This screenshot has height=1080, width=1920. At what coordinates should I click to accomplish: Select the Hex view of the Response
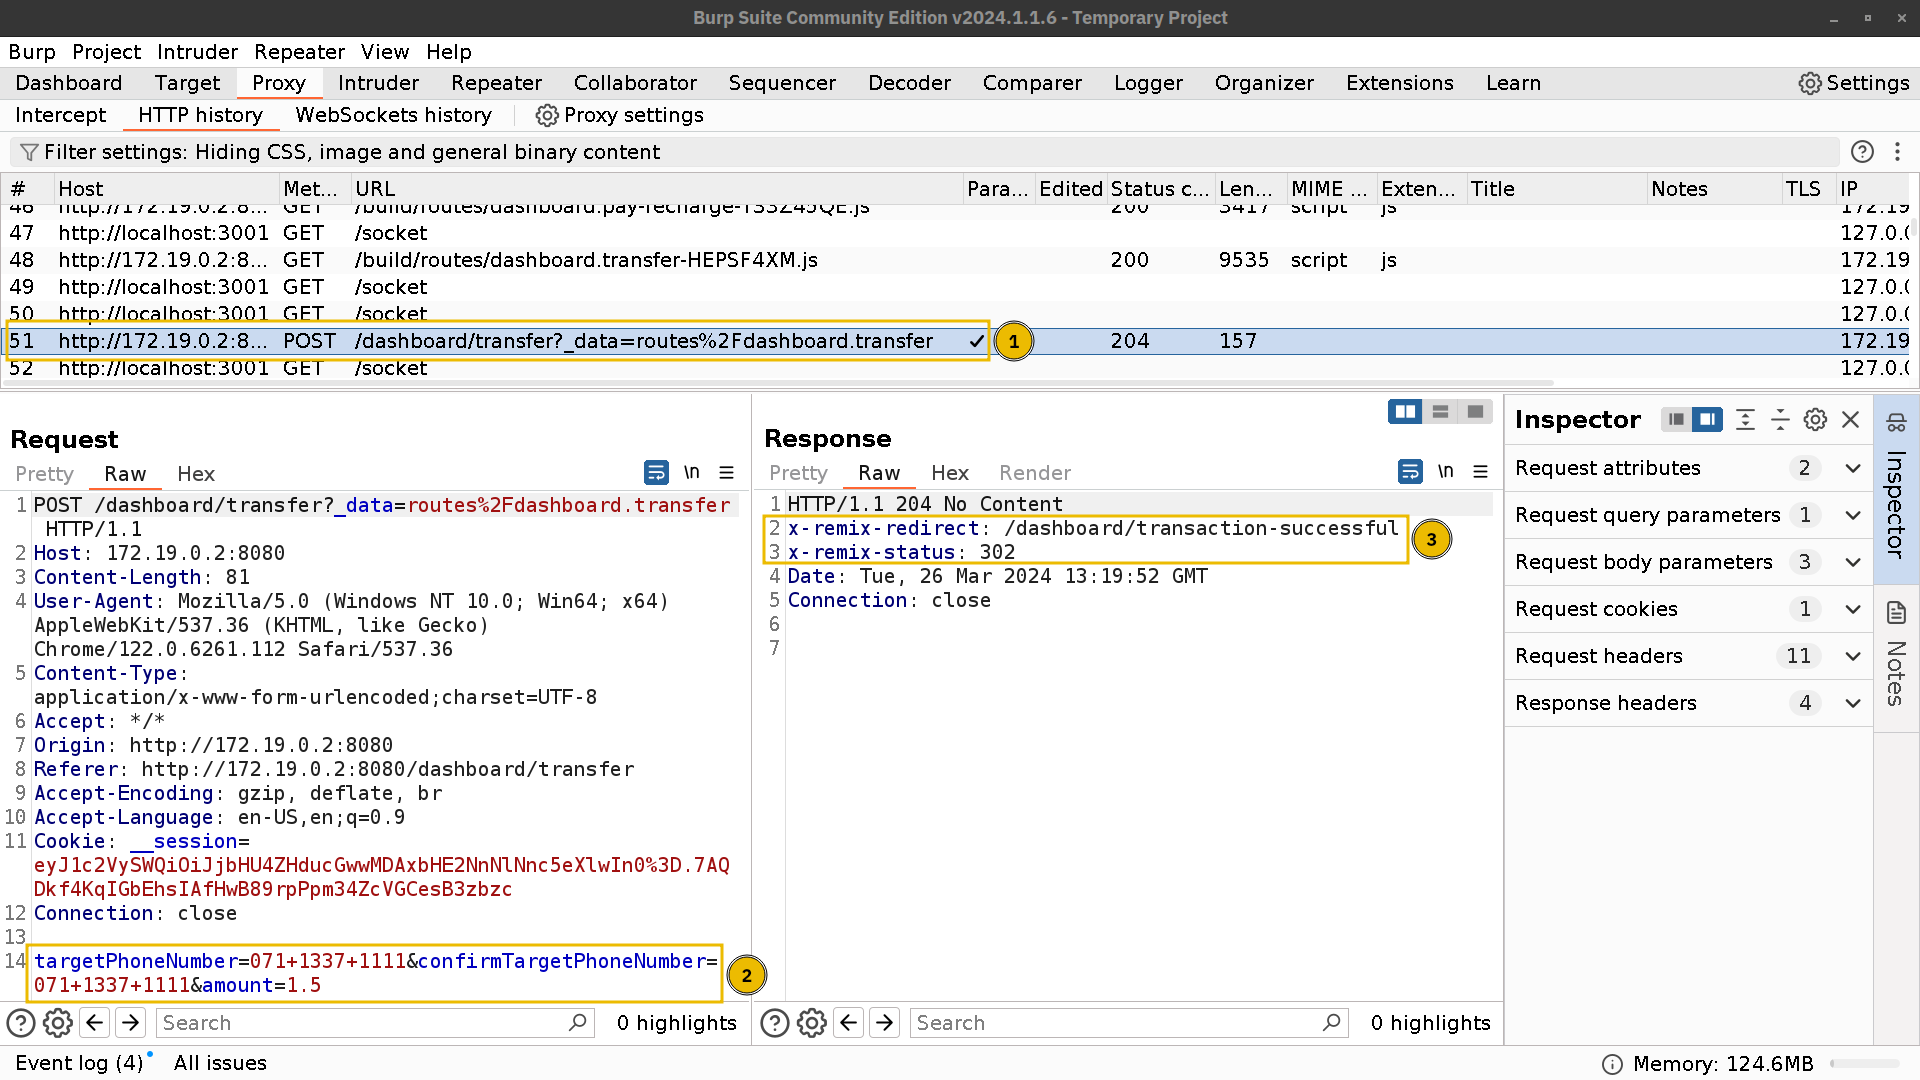[948, 473]
